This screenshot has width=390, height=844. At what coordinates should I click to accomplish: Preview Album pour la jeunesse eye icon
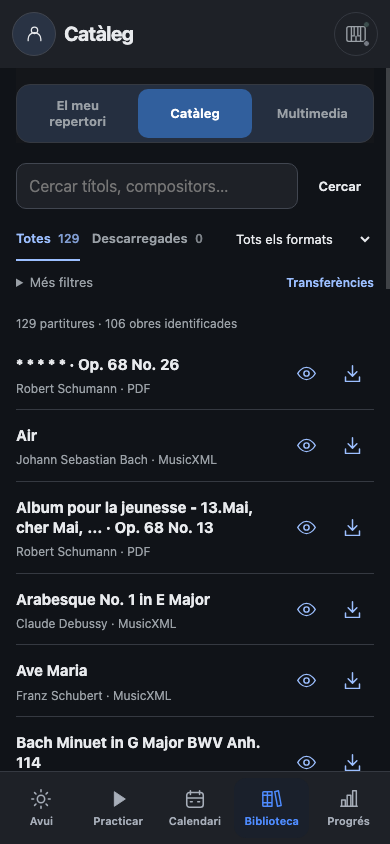[x=307, y=528]
